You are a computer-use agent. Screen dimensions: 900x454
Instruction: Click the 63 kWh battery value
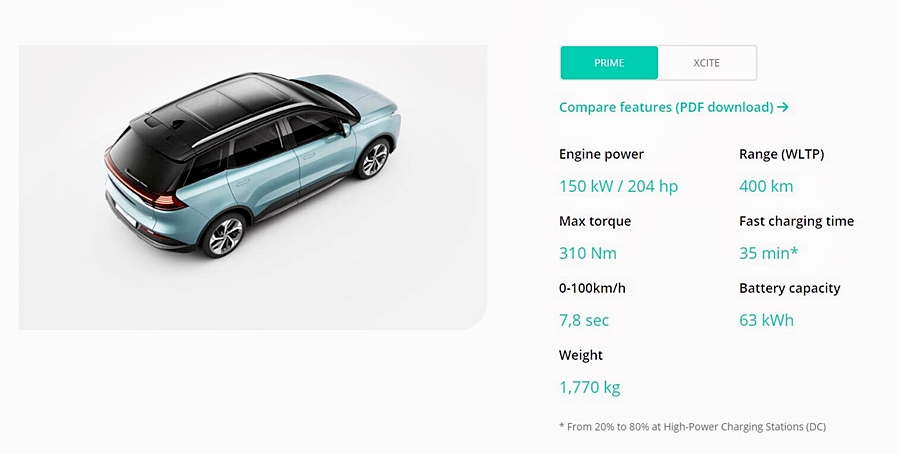(766, 320)
